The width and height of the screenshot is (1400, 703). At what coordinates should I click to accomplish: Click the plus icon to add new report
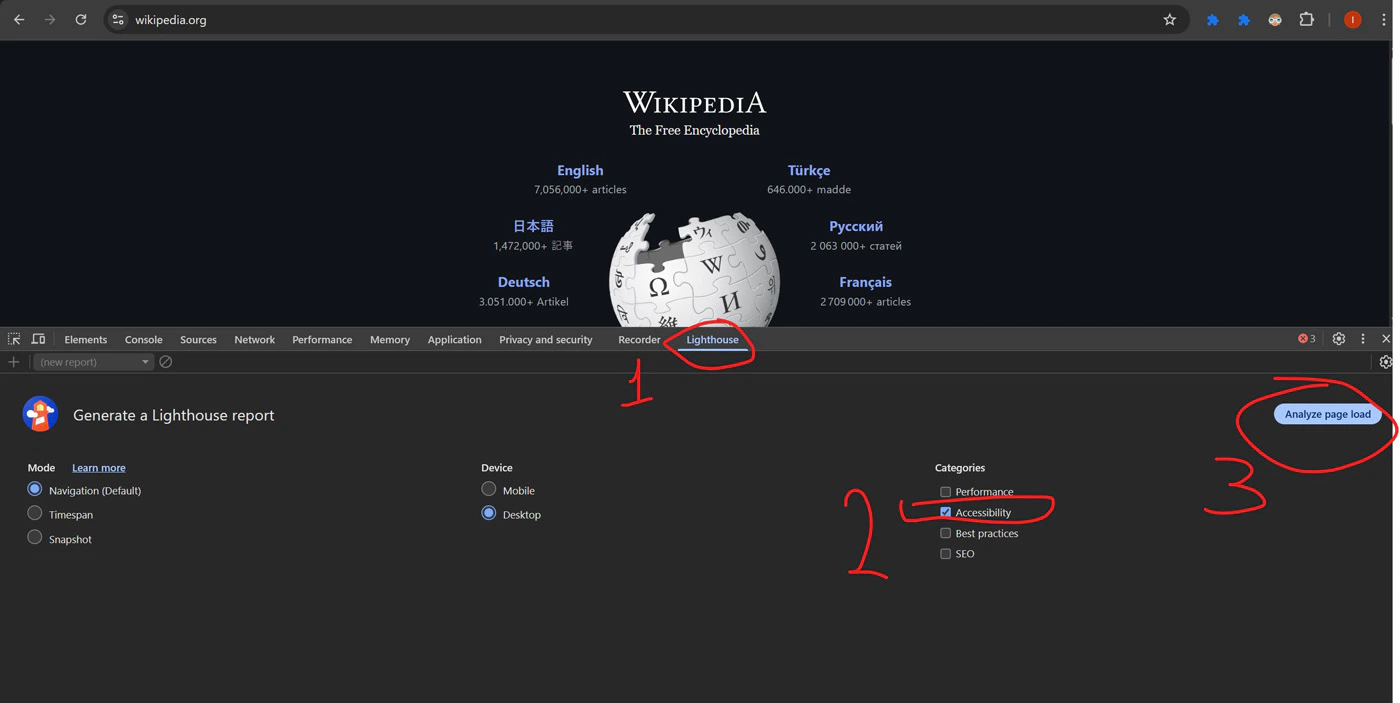14,362
